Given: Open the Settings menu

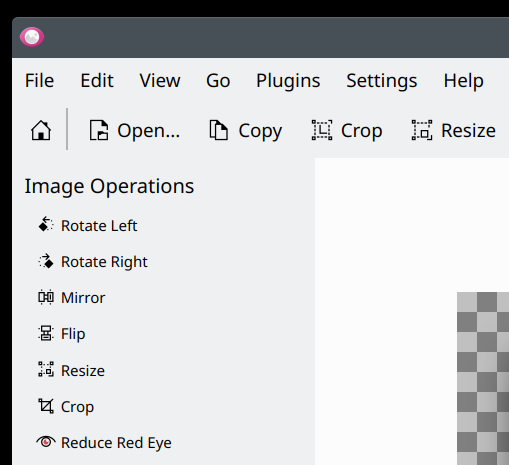Looking at the screenshot, I should tap(382, 81).
